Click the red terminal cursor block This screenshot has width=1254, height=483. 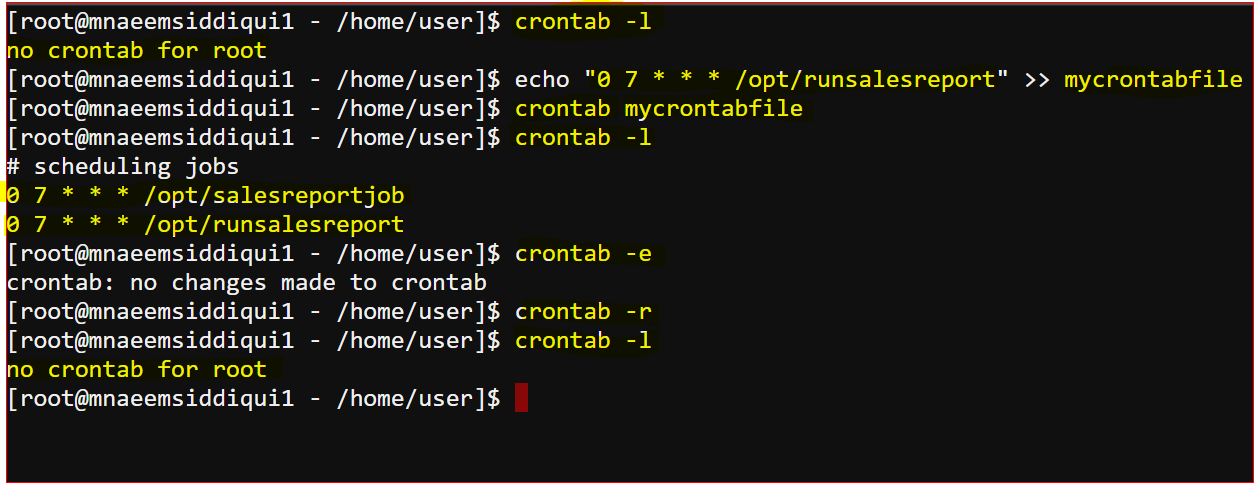pyautogui.click(x=521, y=399)
